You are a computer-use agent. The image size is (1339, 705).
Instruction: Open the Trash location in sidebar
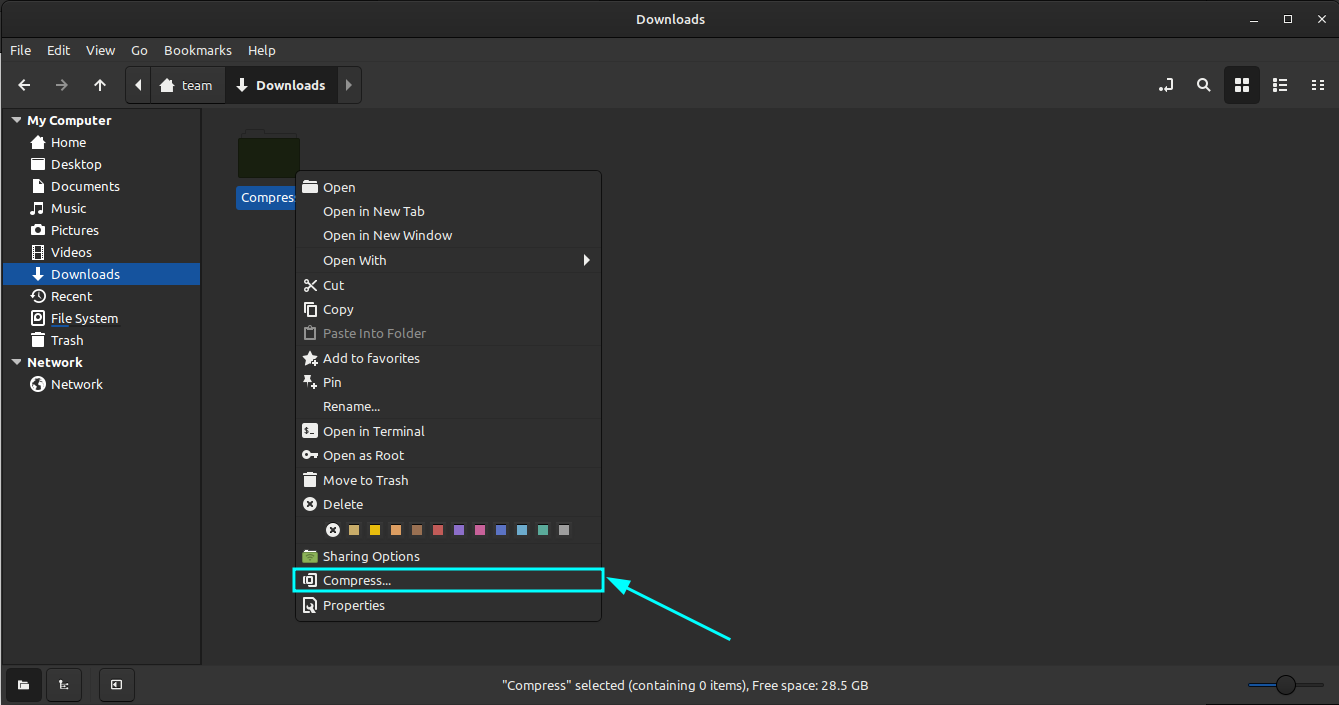66,340
